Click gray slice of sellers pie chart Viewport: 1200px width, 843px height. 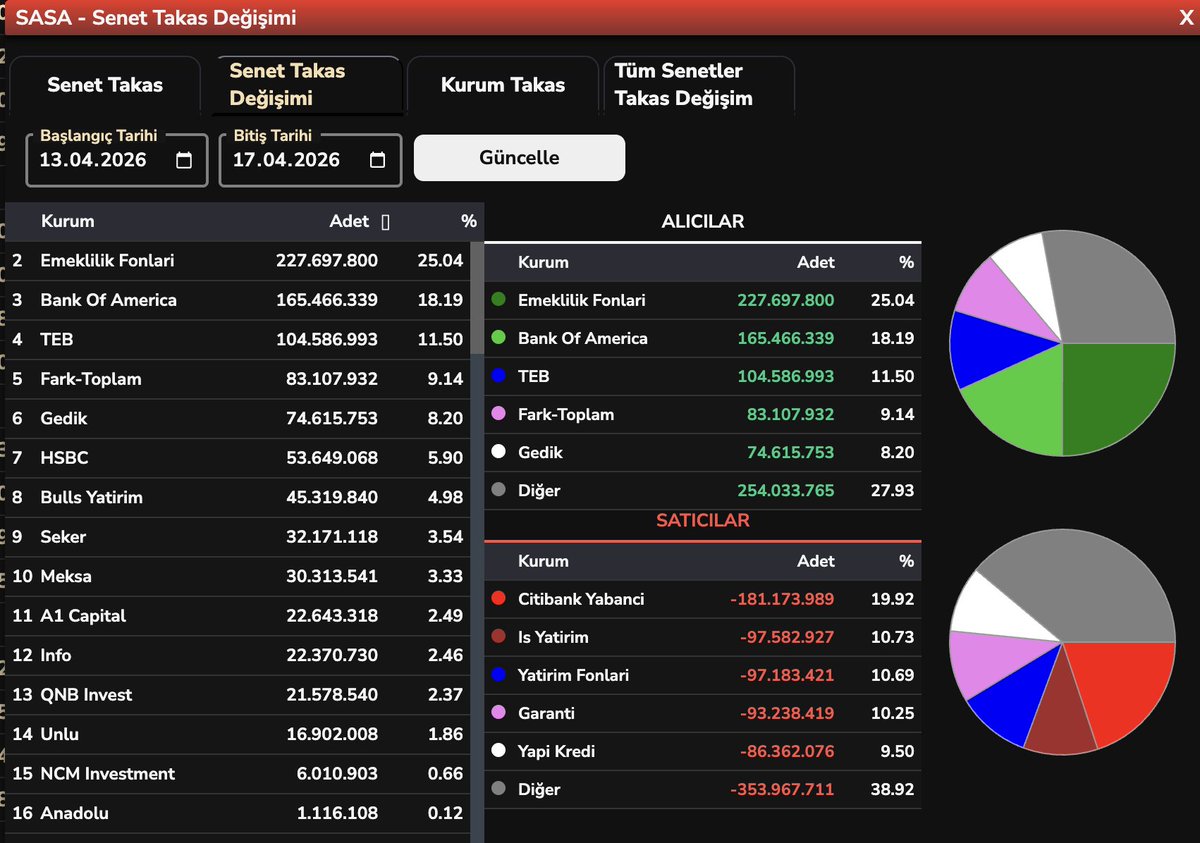coord(1080,585)
